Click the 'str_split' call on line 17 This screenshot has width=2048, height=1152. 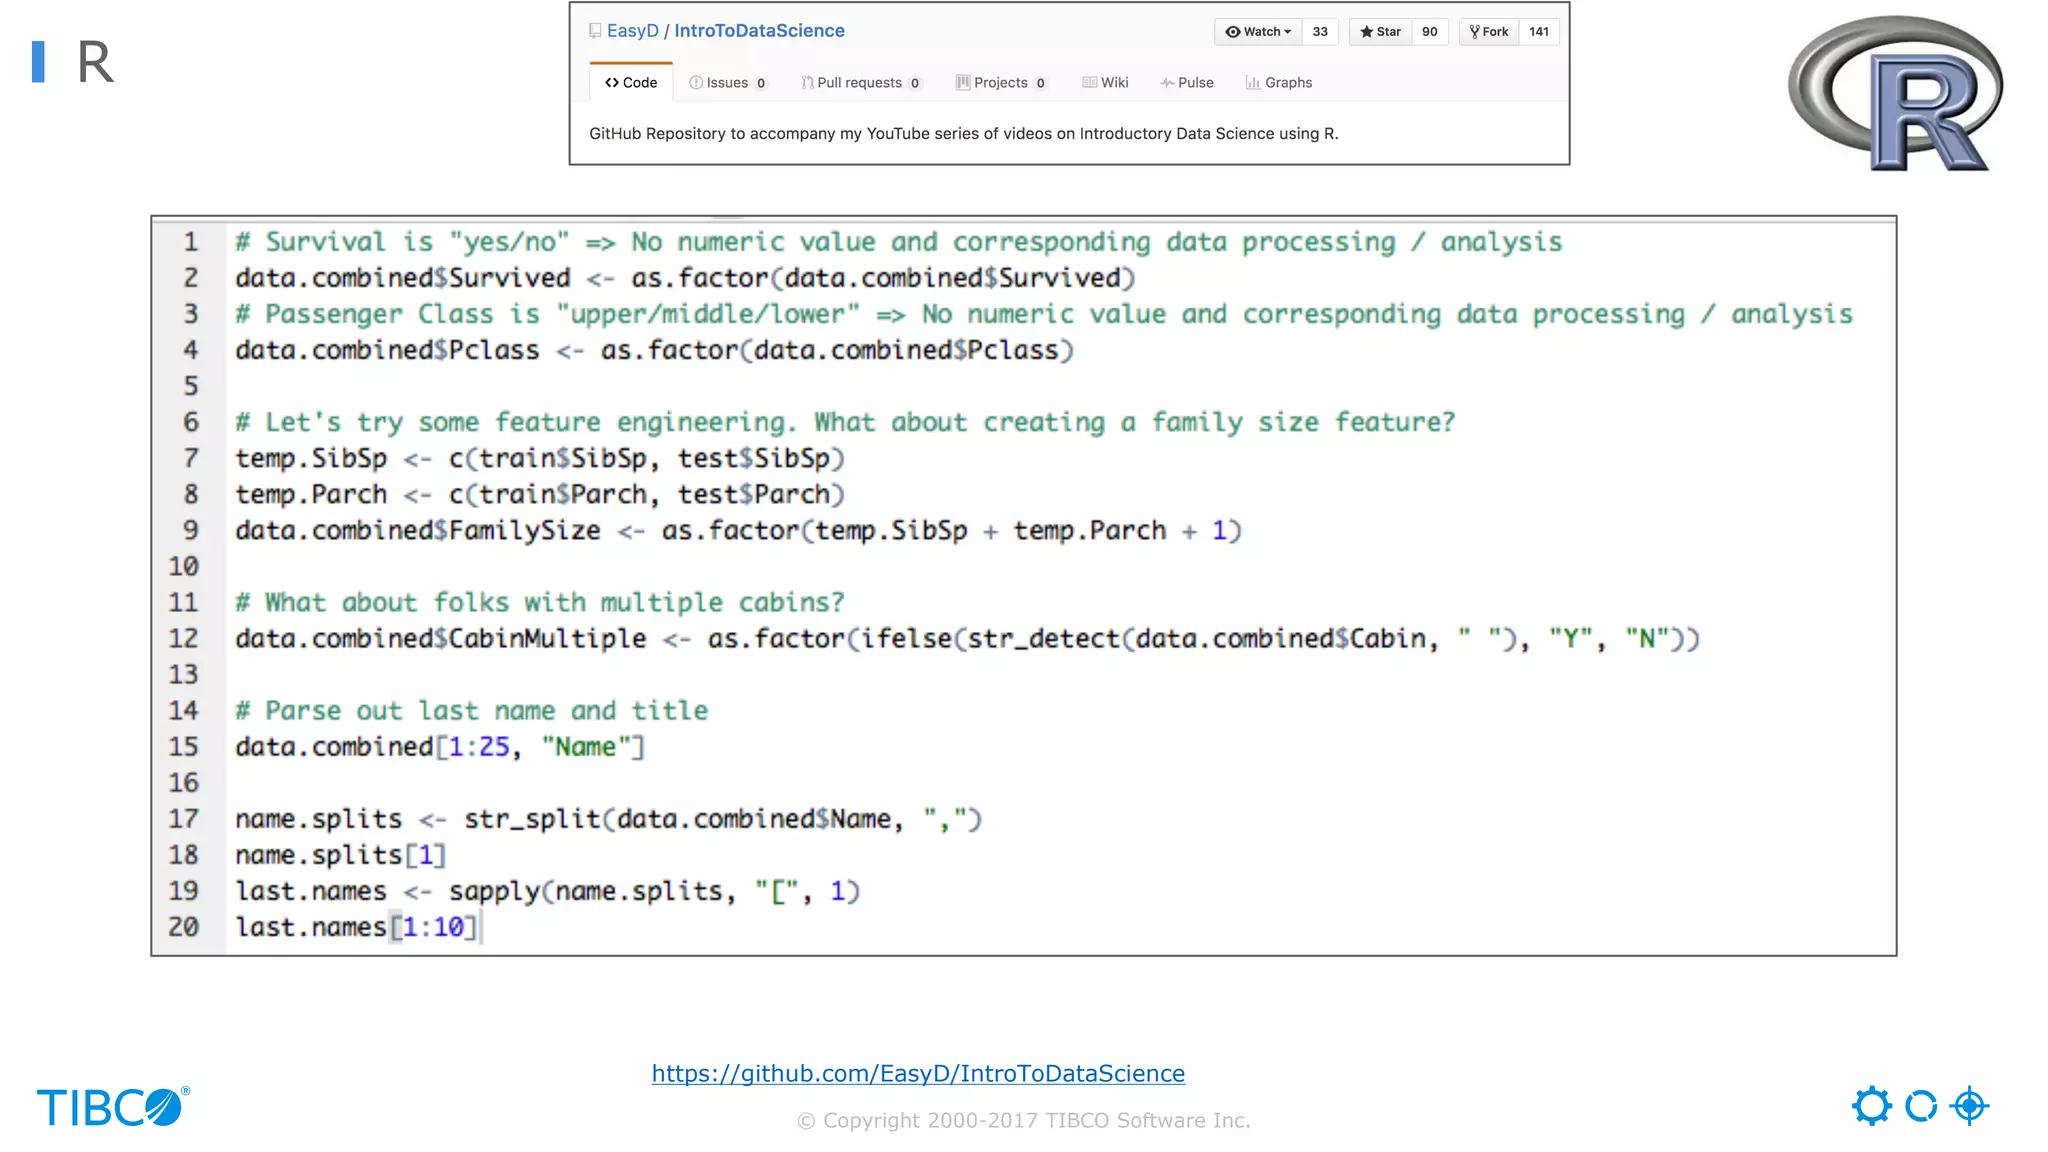pos(532,820)
